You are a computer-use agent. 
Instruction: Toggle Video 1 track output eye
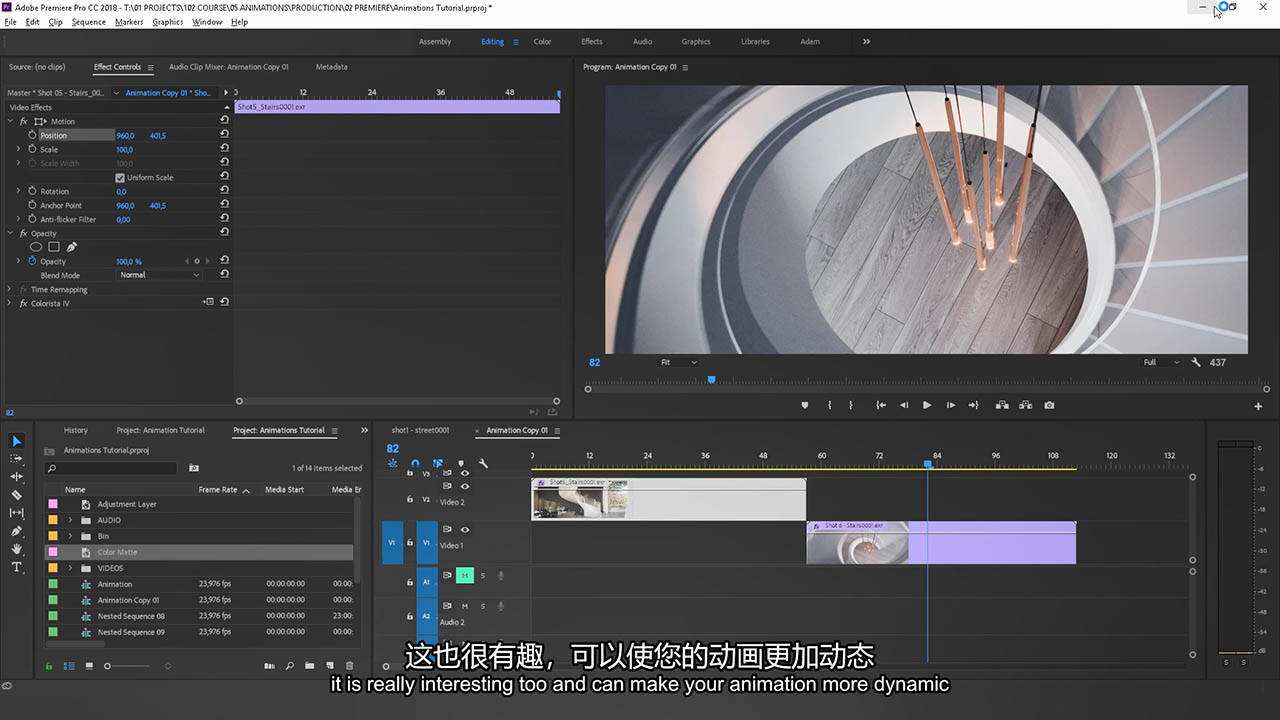[x=465, y=529]
